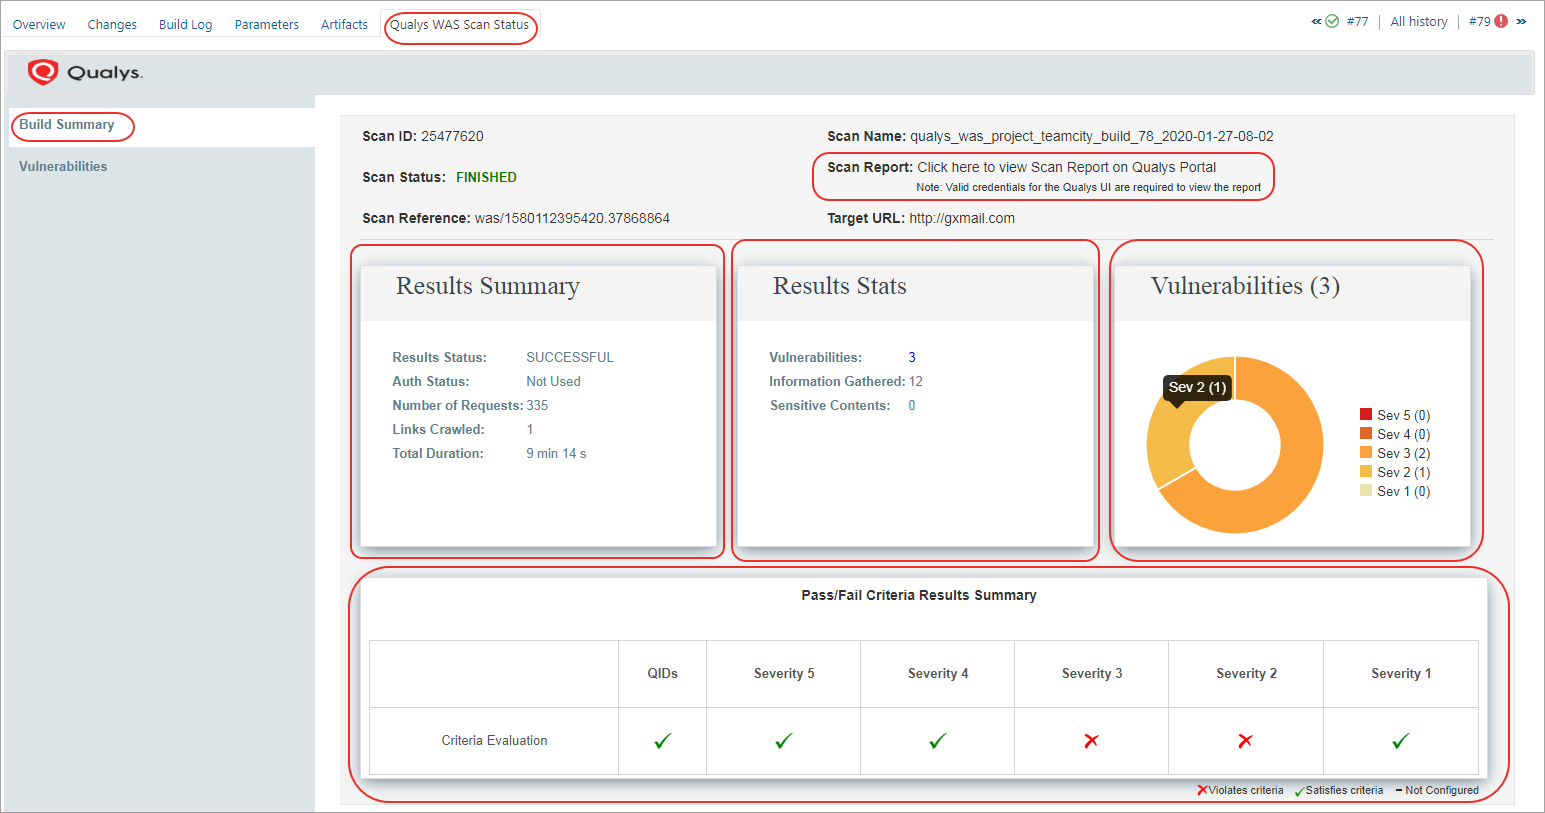1545x813 pixels.
Task: Click the Results Summary heading
Action: click(x=488, y=286)
